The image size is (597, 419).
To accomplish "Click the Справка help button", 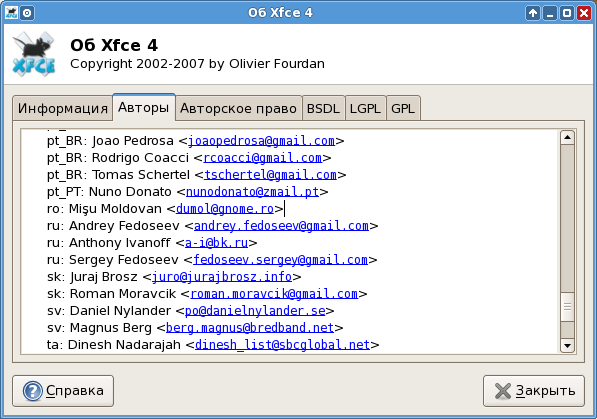I will click(63, 391).
